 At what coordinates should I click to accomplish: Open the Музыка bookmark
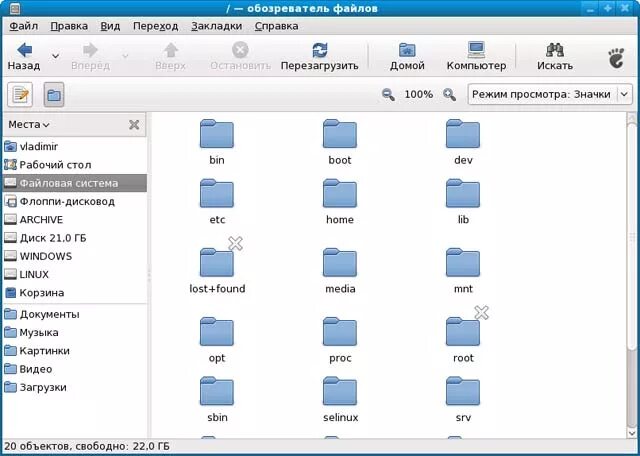click(x=74, y=332)
